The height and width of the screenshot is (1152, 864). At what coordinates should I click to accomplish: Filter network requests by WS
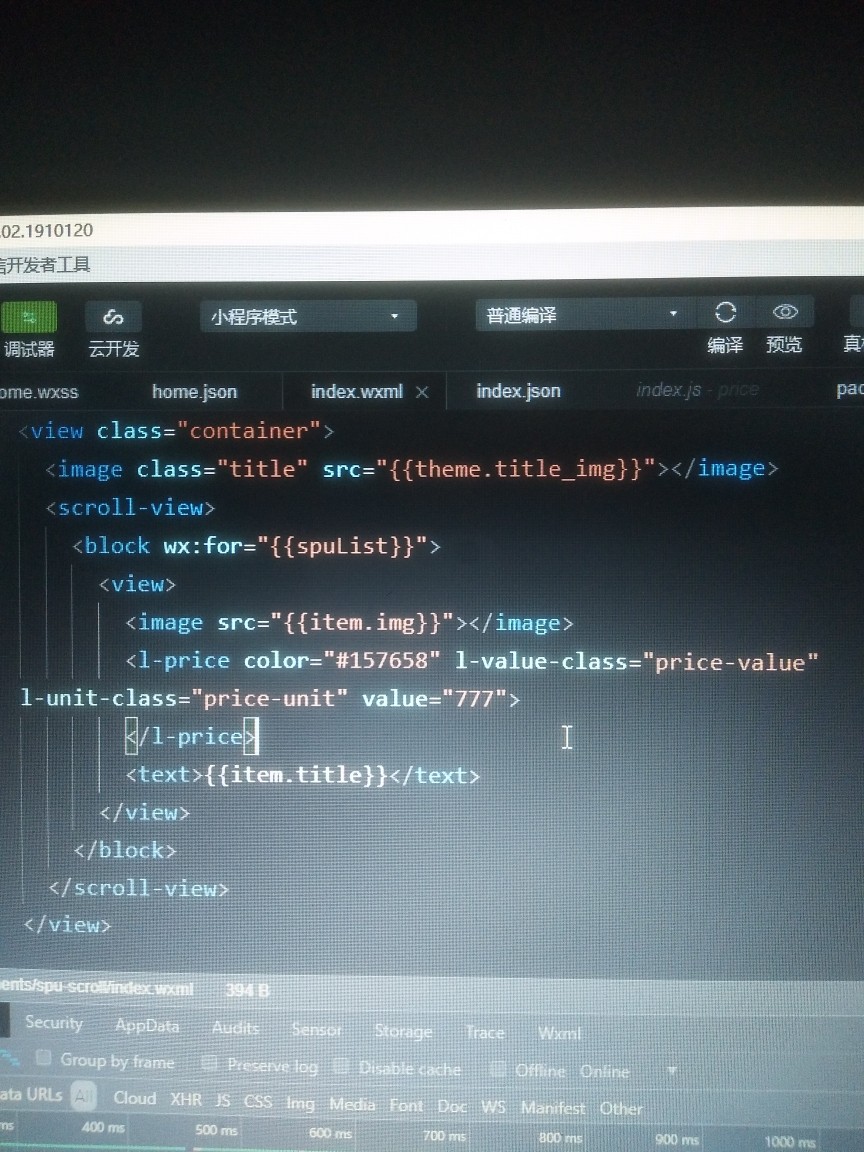493,1106
